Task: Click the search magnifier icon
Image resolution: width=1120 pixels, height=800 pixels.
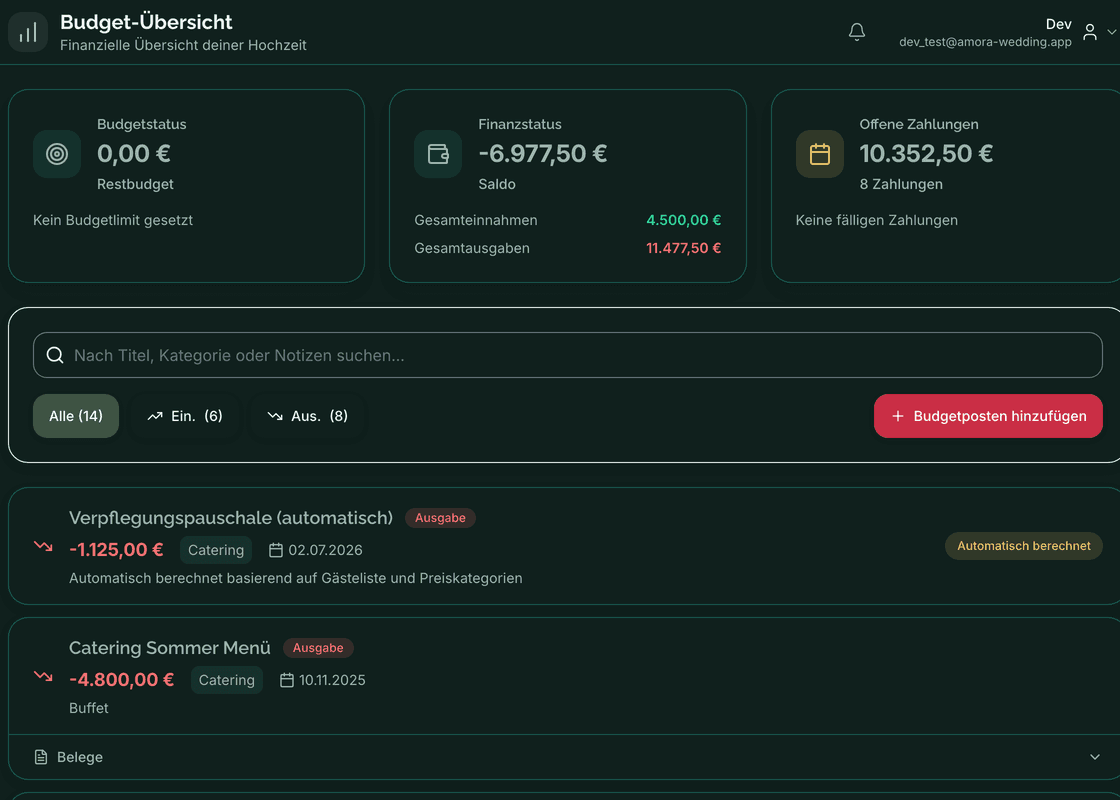Action: [x=55, y=355]
